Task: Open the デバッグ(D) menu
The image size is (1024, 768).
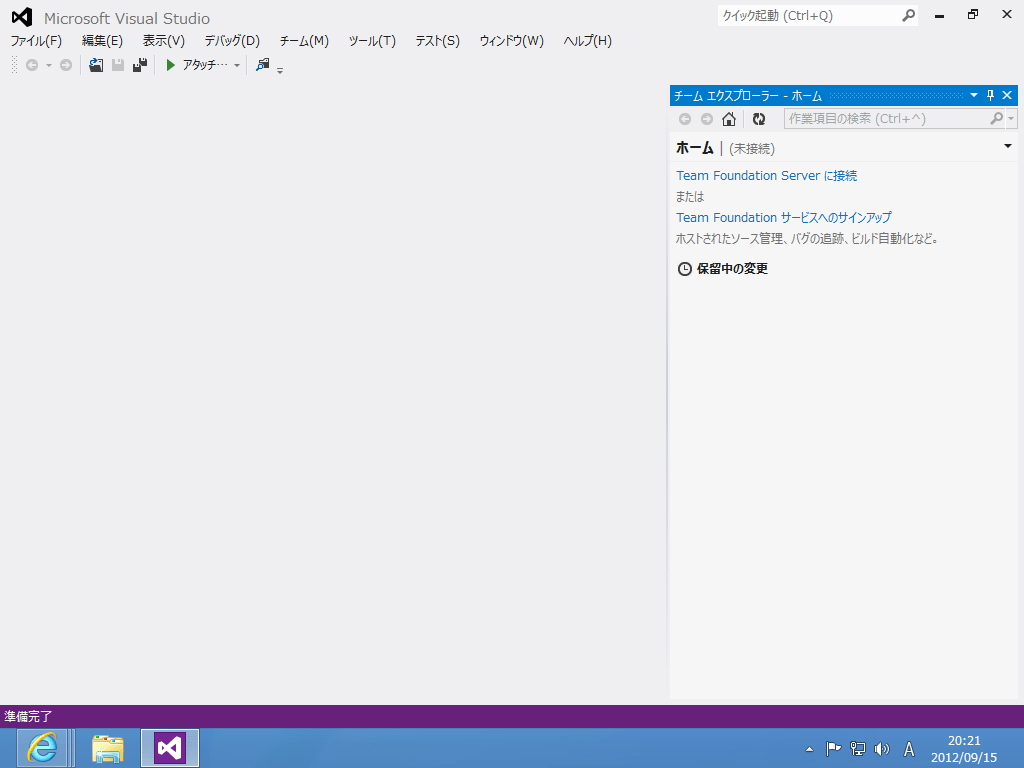Action: point(232,41)
